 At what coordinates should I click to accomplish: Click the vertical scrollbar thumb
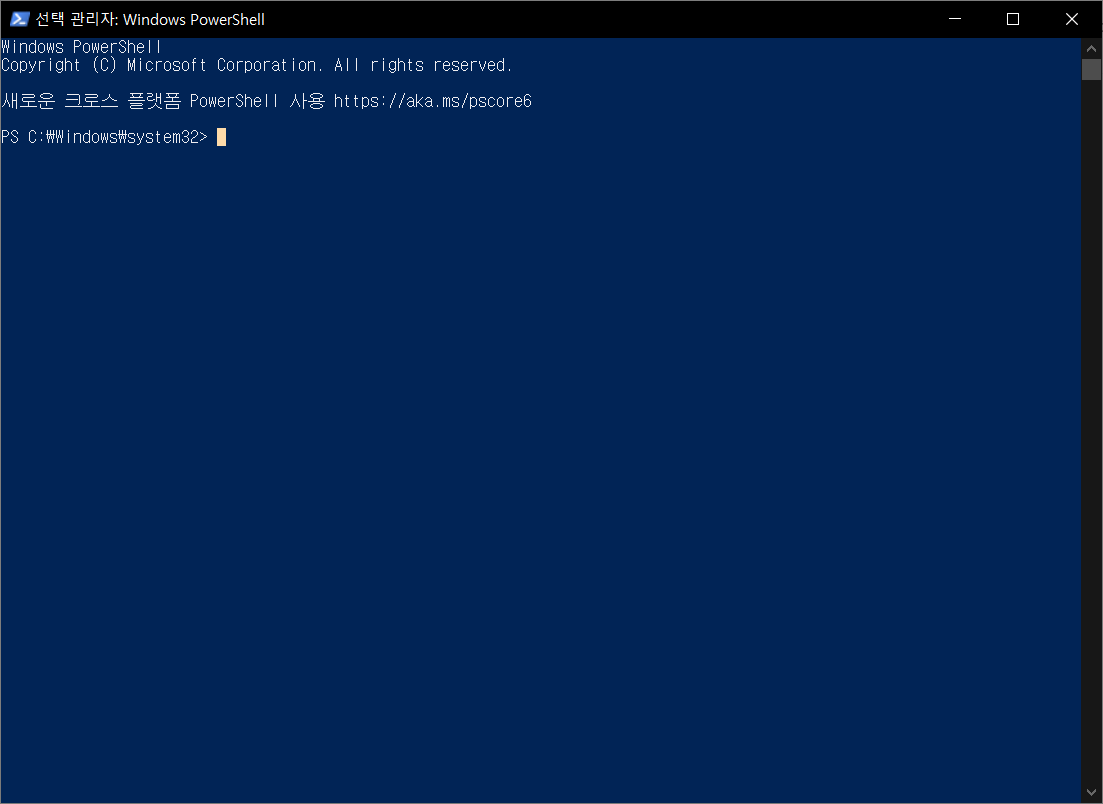click(1091, 70)
